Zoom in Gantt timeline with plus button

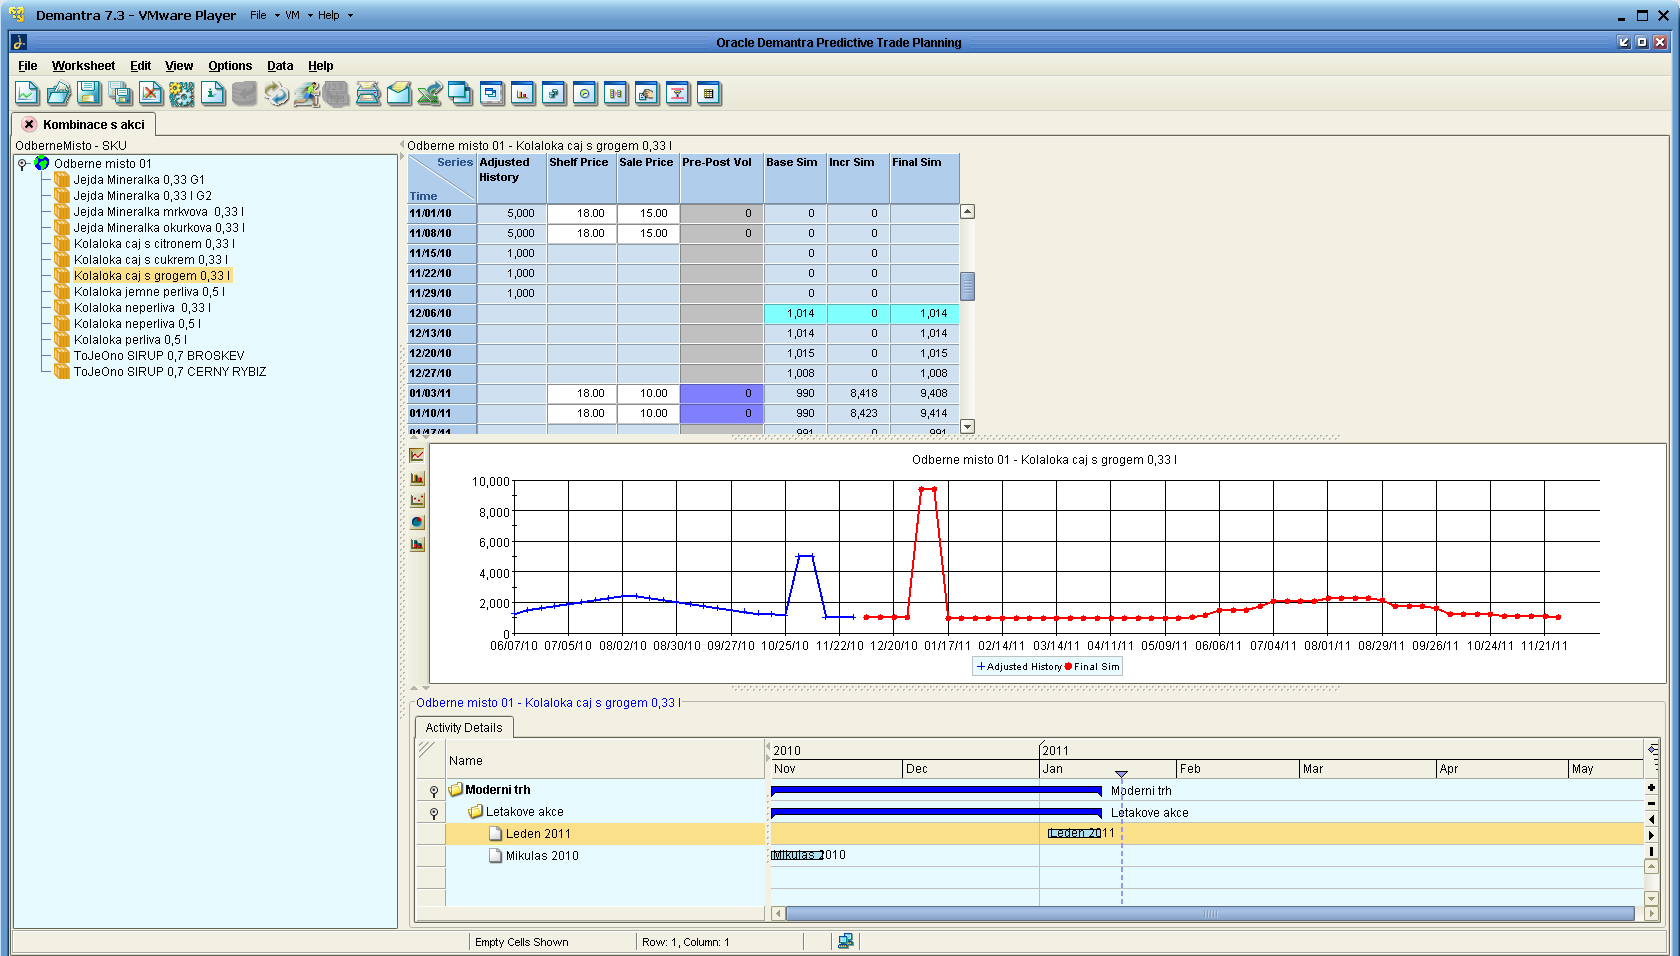(x=1651, y=788)
